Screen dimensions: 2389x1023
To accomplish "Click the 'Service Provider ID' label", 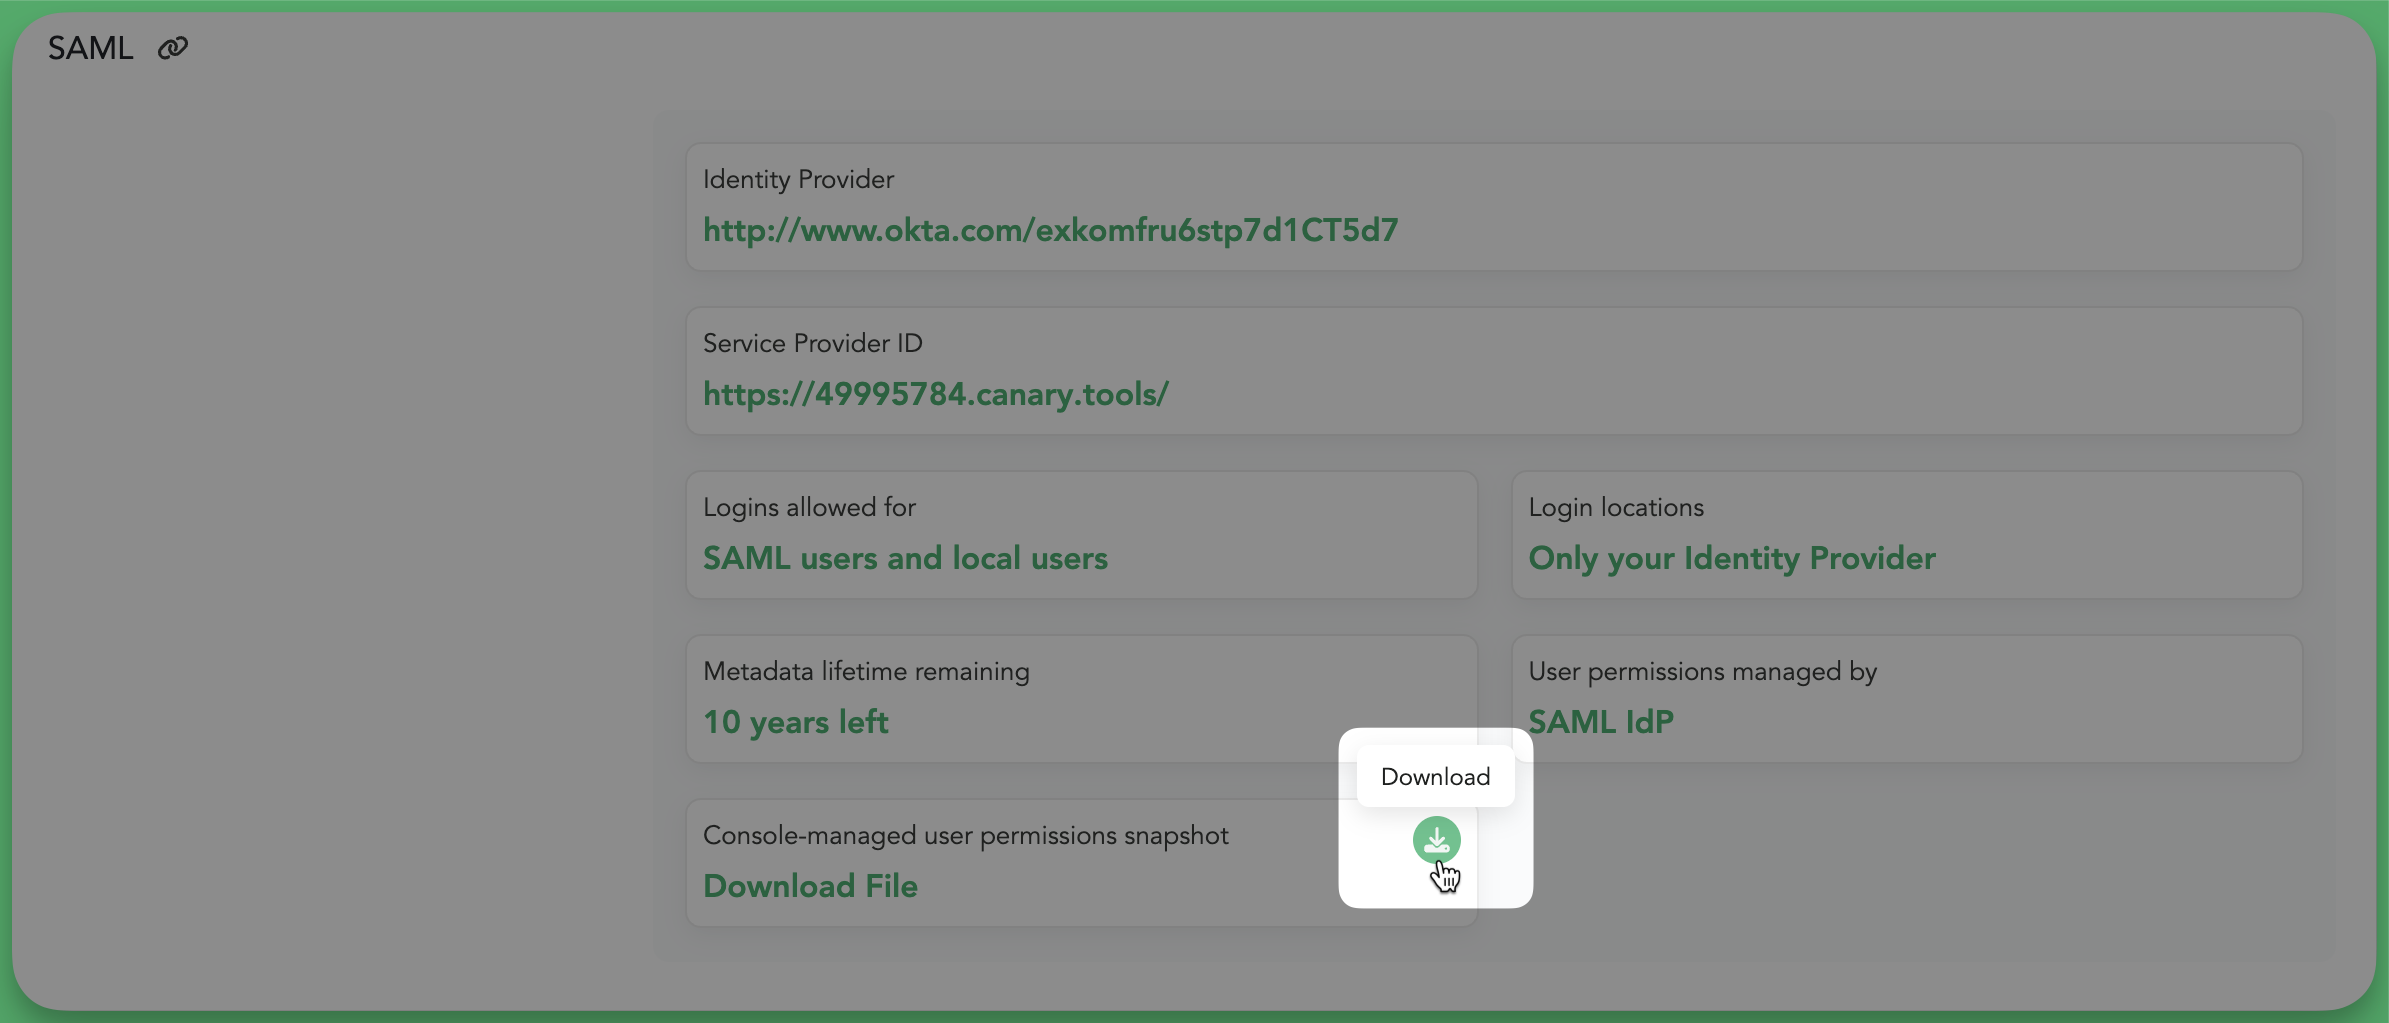I will point(812,343).
